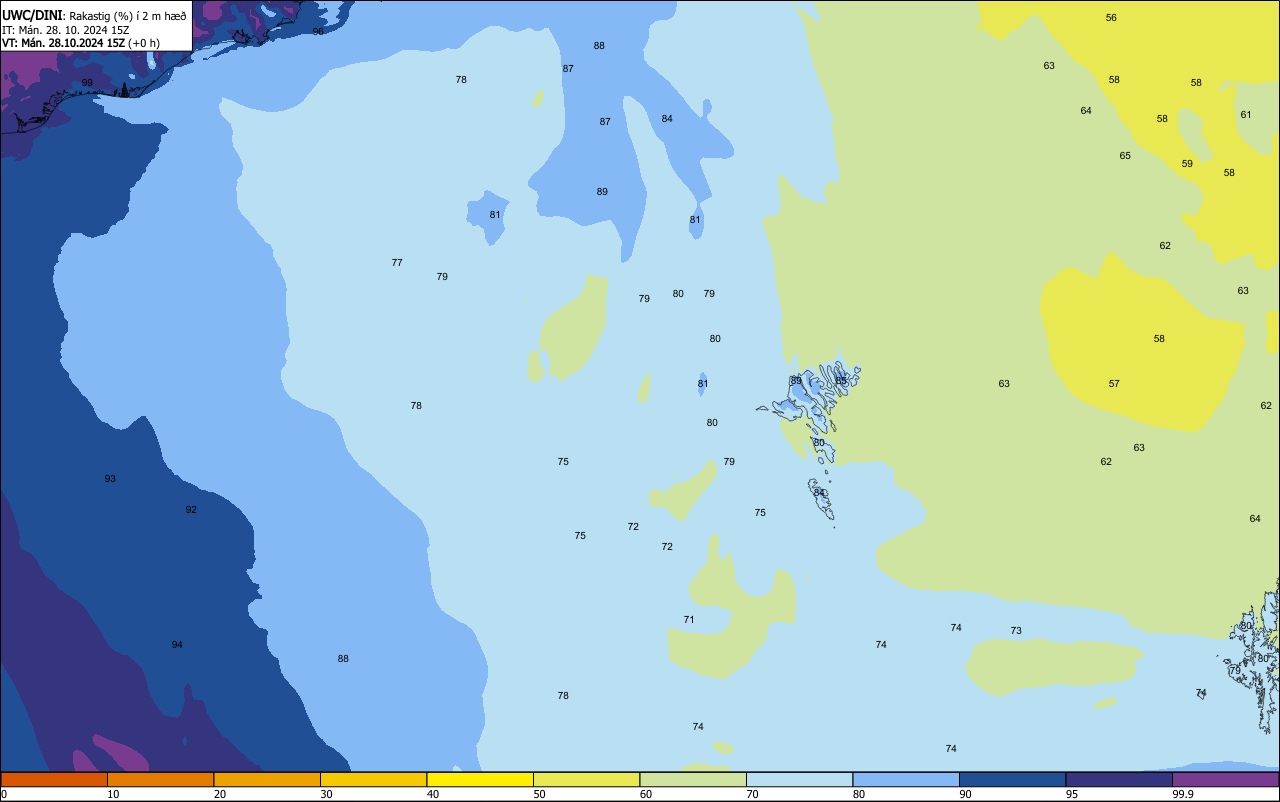This screenshot has height=802, width=1280.
Task: Click the dark blue 90–95 legend swatch
Action: [x=1012, y=779]
